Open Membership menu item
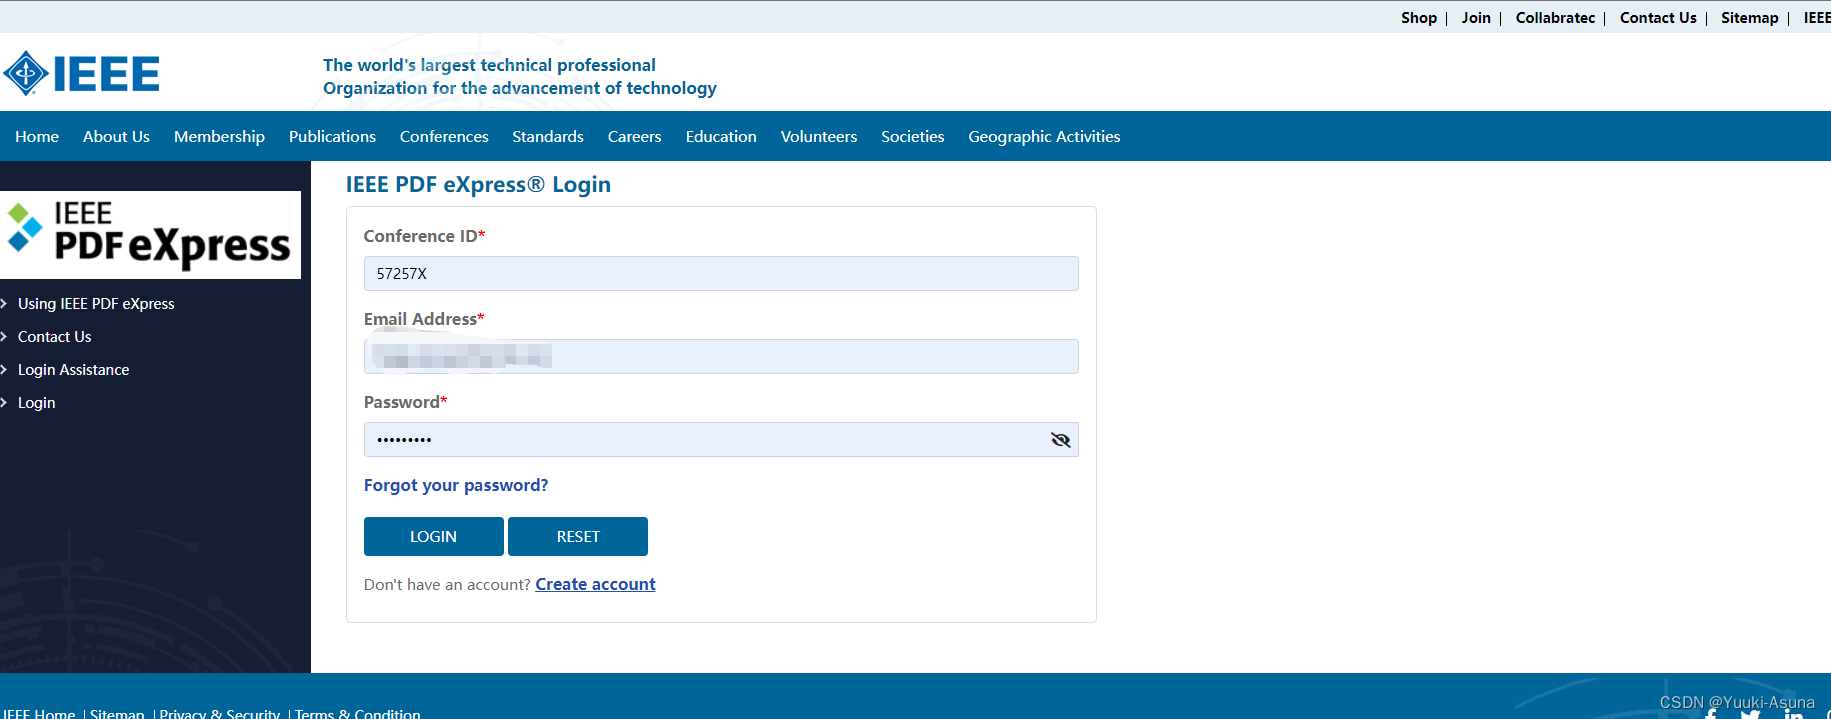Image resolution: width=1831 pixels, height=719 pixels. (219, 137)
